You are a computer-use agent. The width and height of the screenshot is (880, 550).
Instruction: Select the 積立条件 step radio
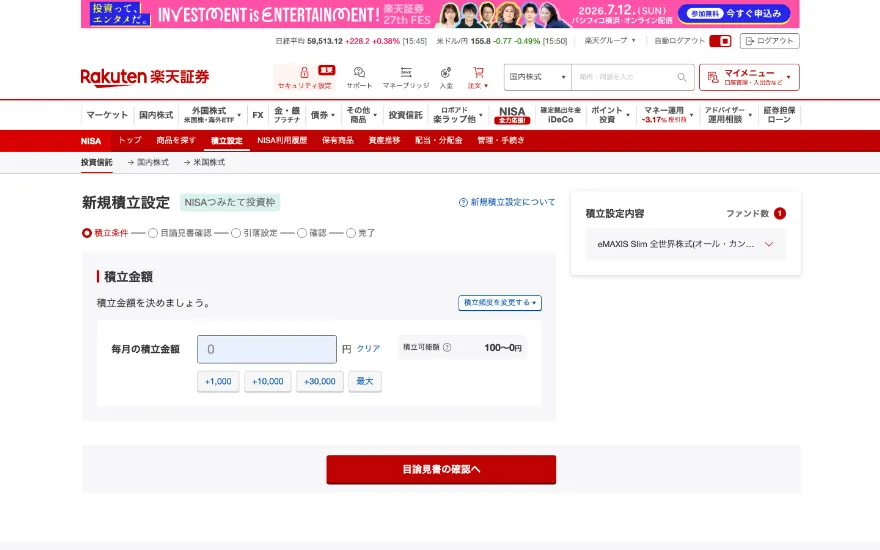(86, 233)
